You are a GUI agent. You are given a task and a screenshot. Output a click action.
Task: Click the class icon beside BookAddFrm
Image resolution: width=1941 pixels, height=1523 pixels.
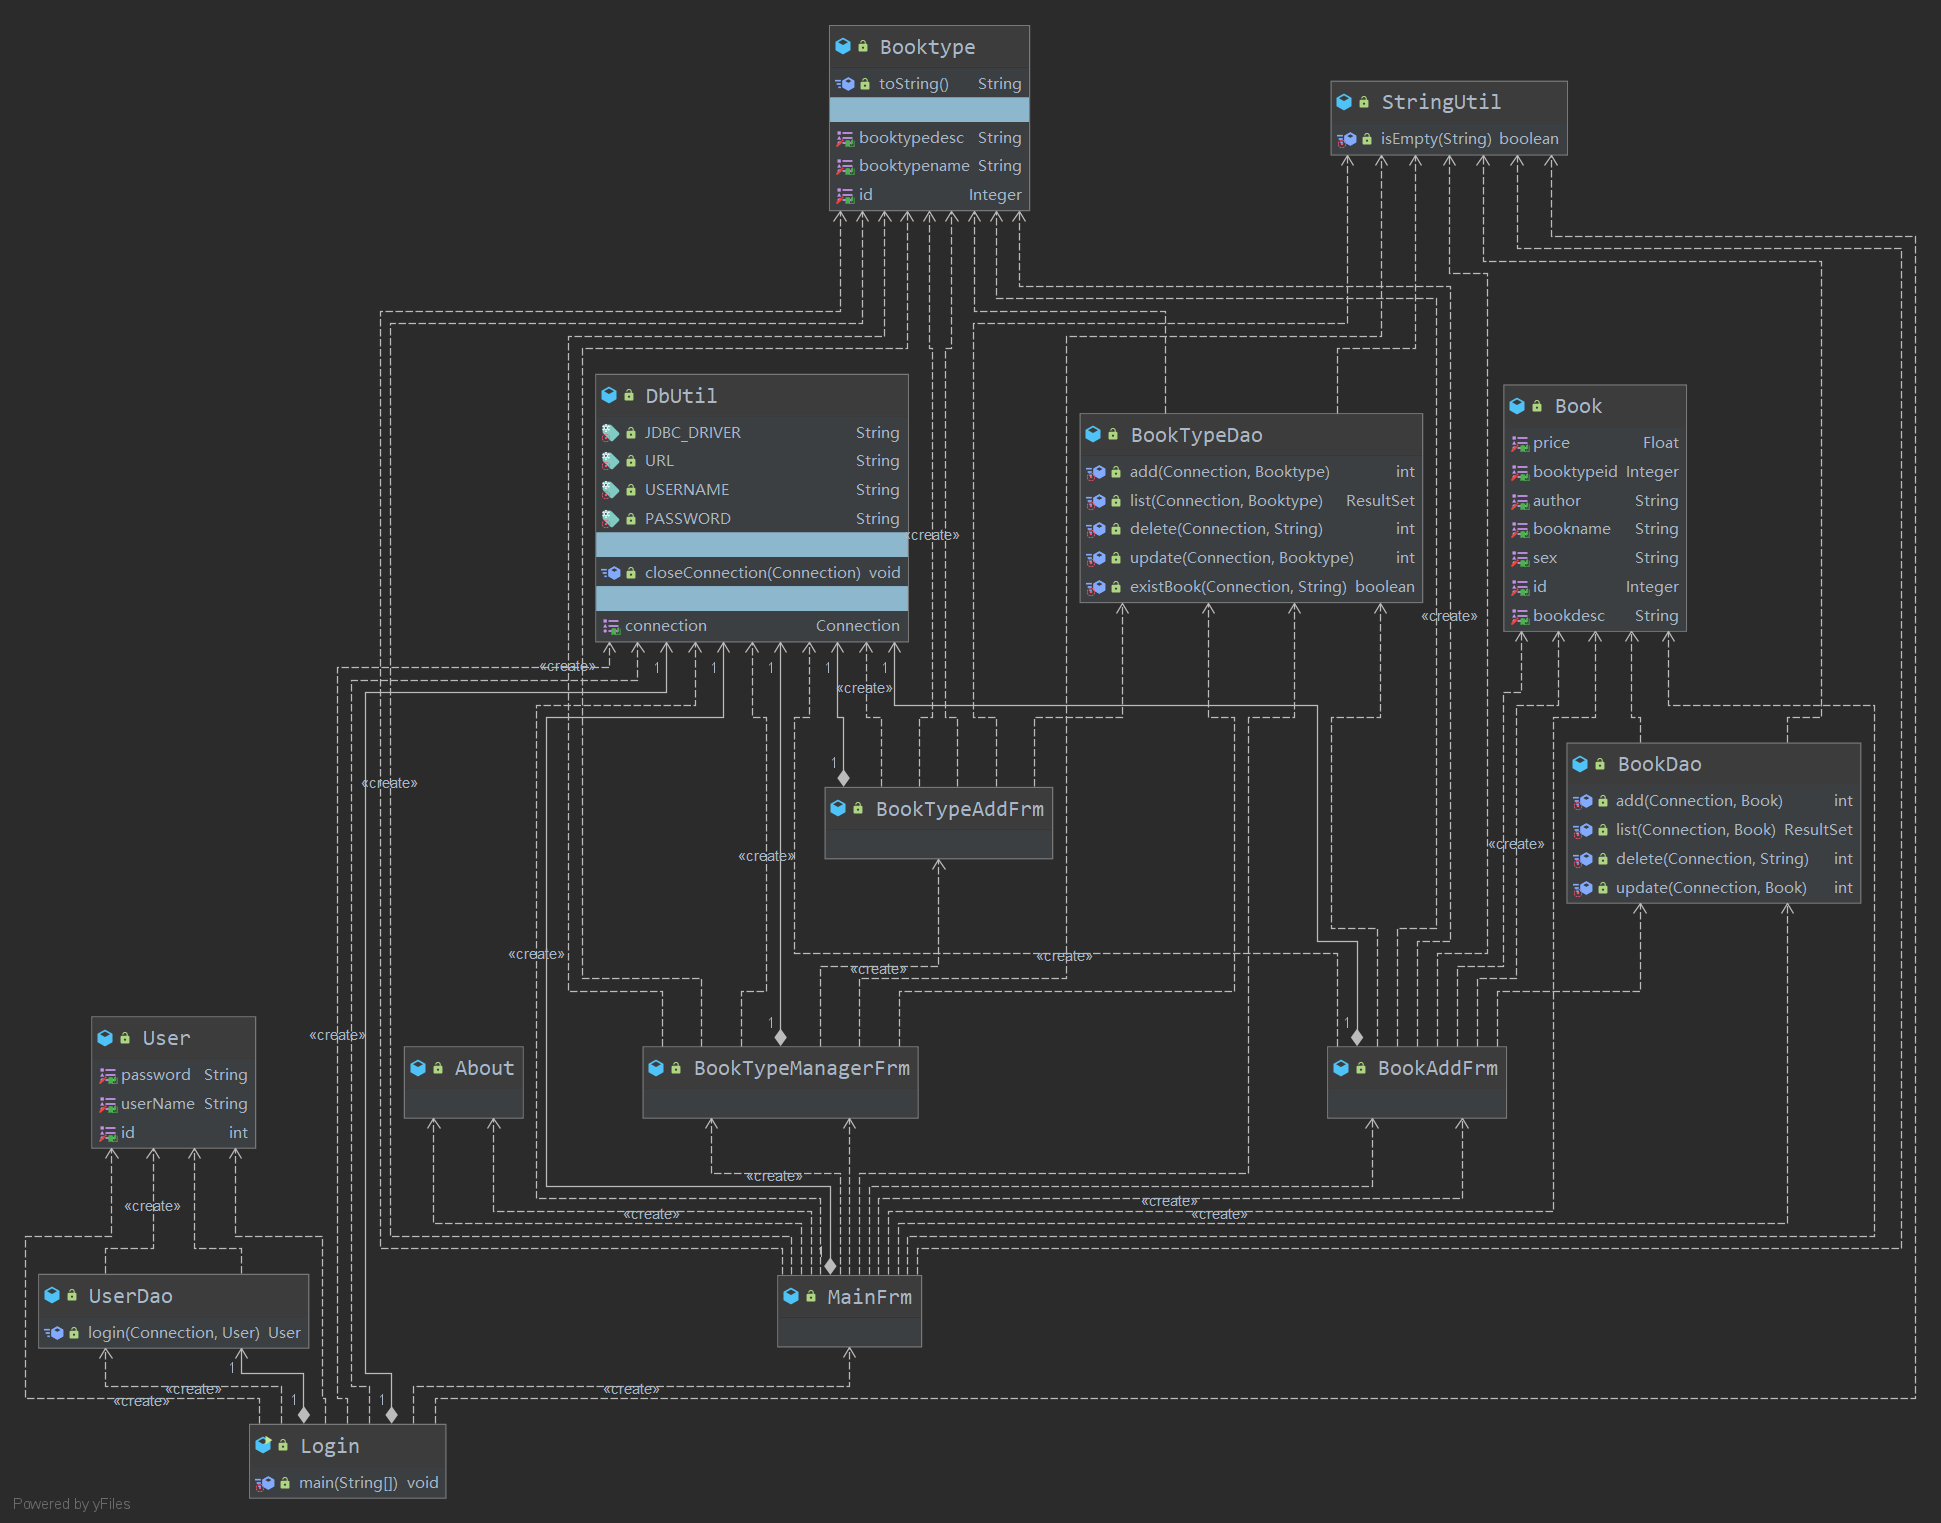[1341, 1067]
